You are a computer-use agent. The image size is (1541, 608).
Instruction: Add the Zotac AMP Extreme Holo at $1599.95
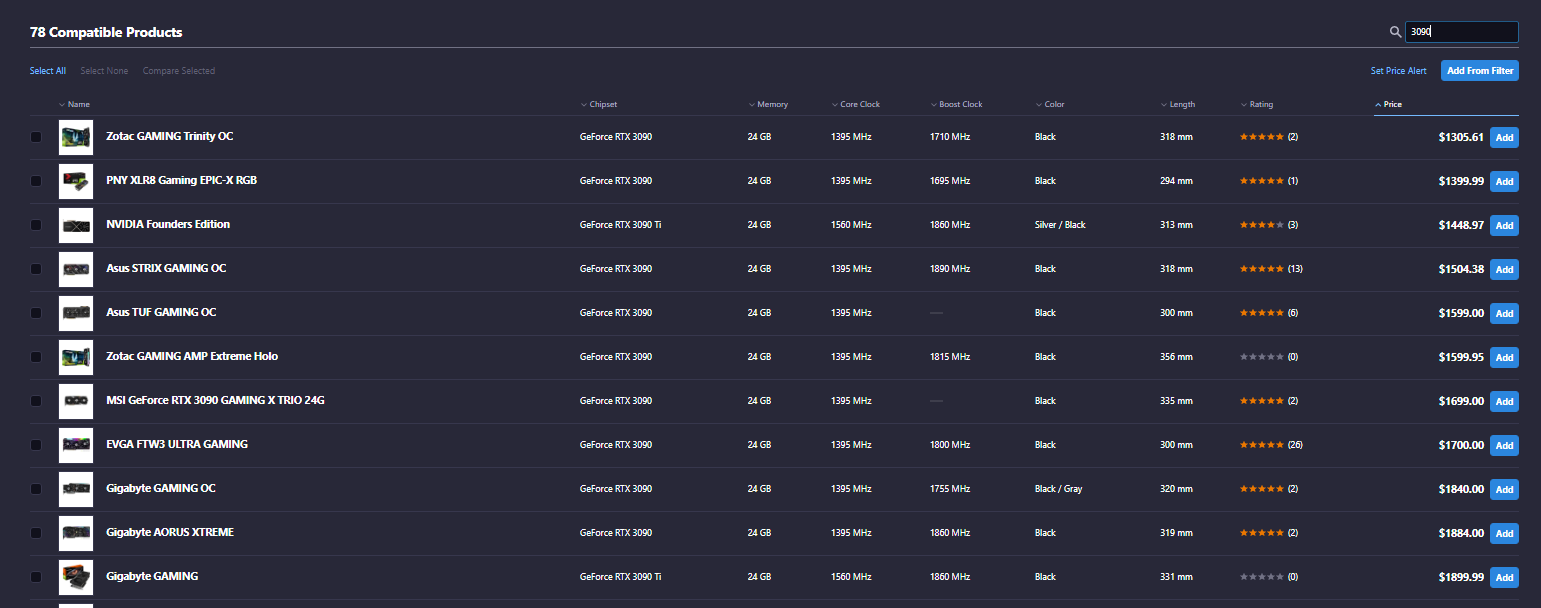(x=1504, y=358)
